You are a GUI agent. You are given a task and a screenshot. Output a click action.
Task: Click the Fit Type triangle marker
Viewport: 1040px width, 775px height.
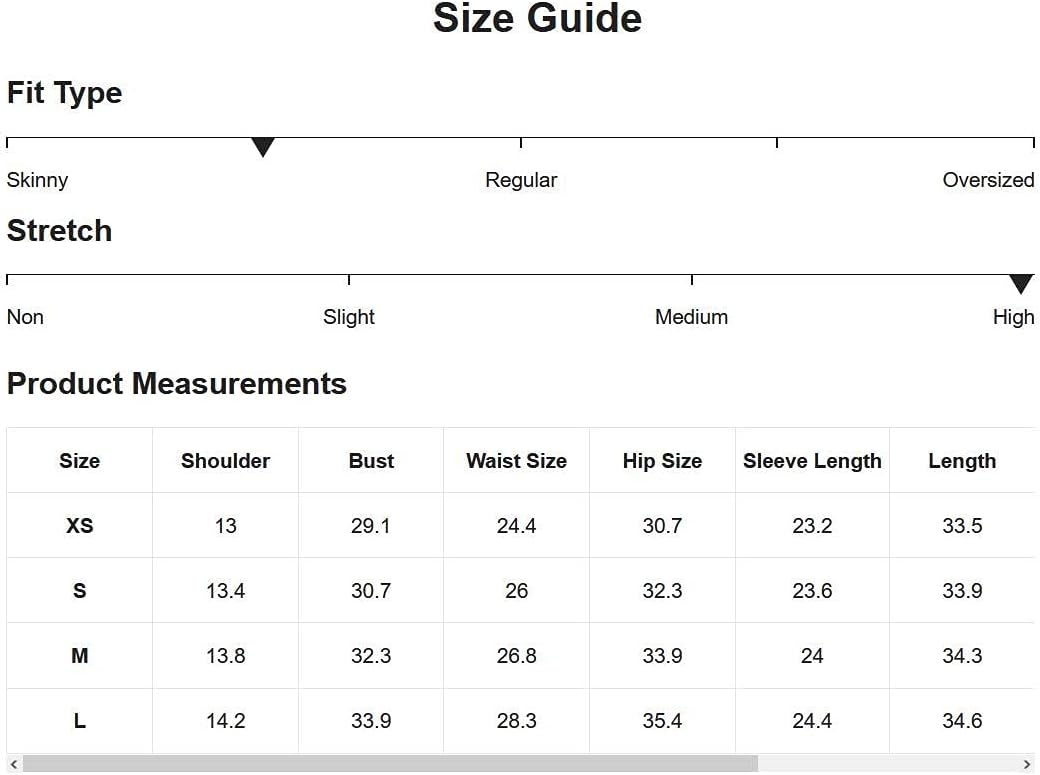pos(263,147)
